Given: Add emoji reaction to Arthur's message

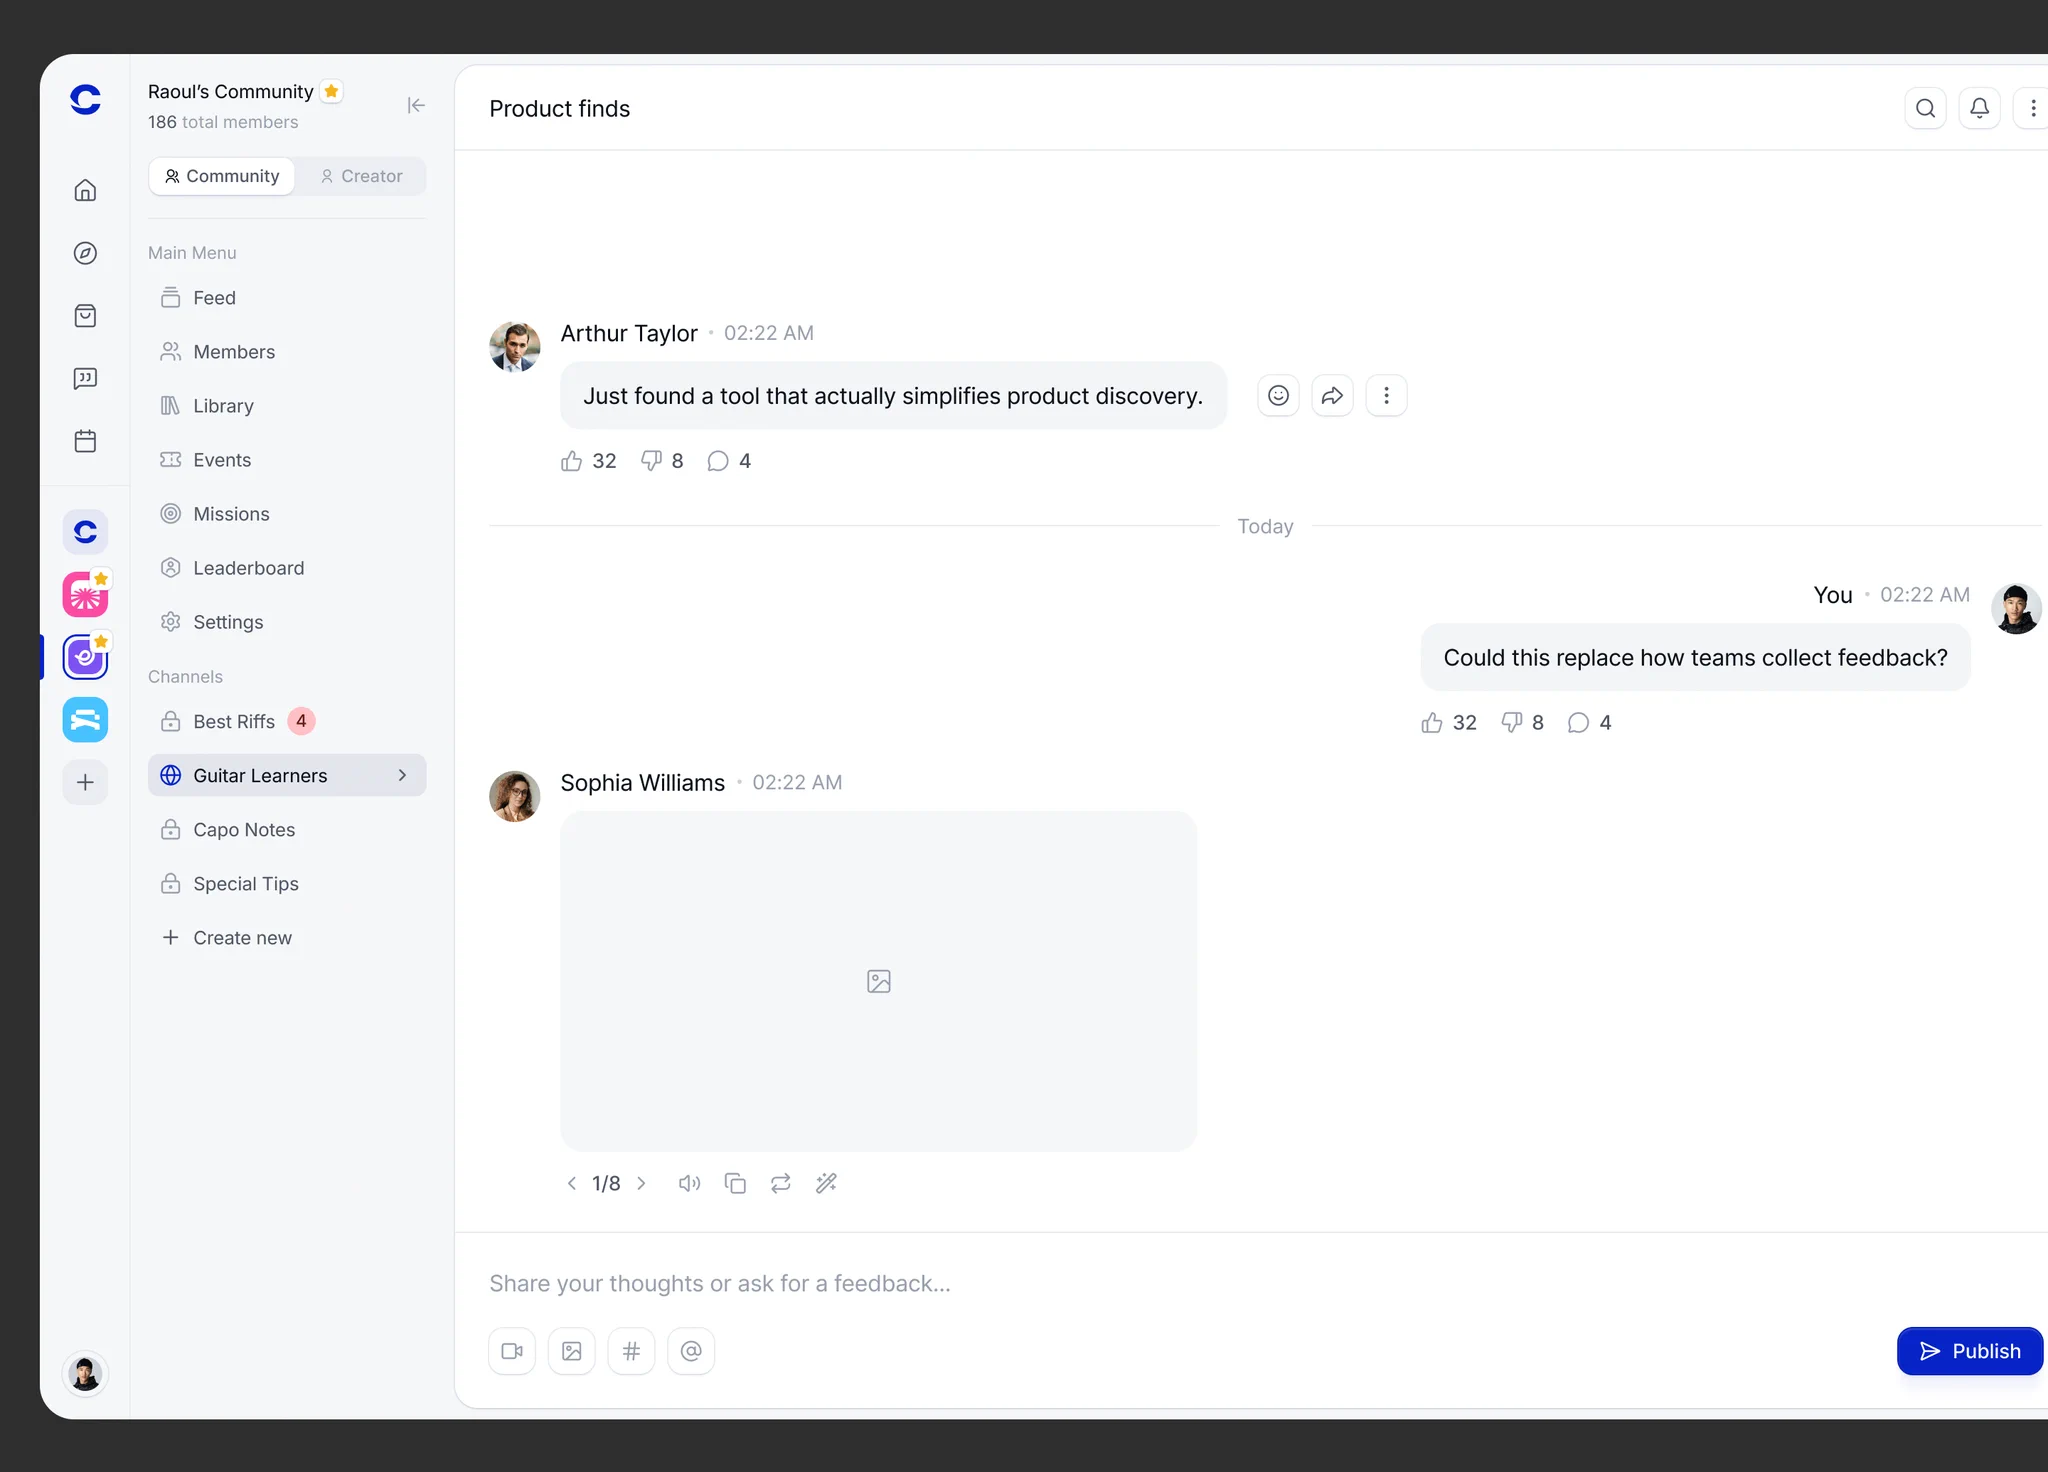Looking at the screenshot, I should click(1278, 396).
